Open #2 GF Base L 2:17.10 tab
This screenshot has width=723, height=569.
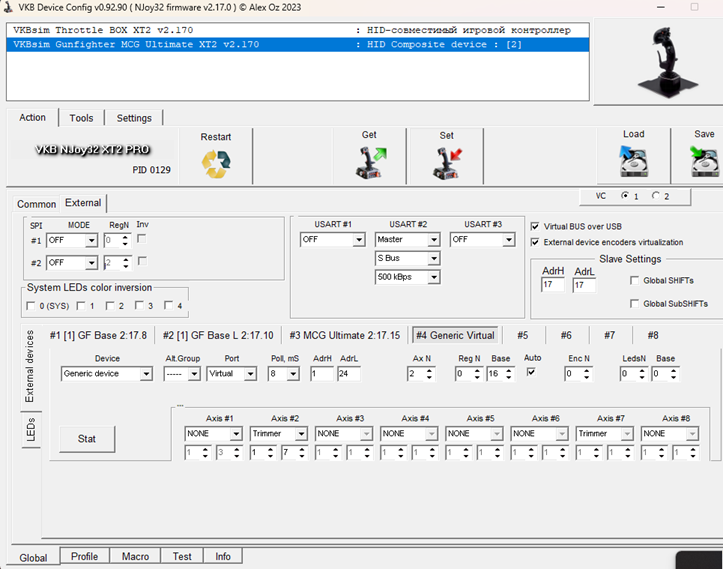[218, 335]
